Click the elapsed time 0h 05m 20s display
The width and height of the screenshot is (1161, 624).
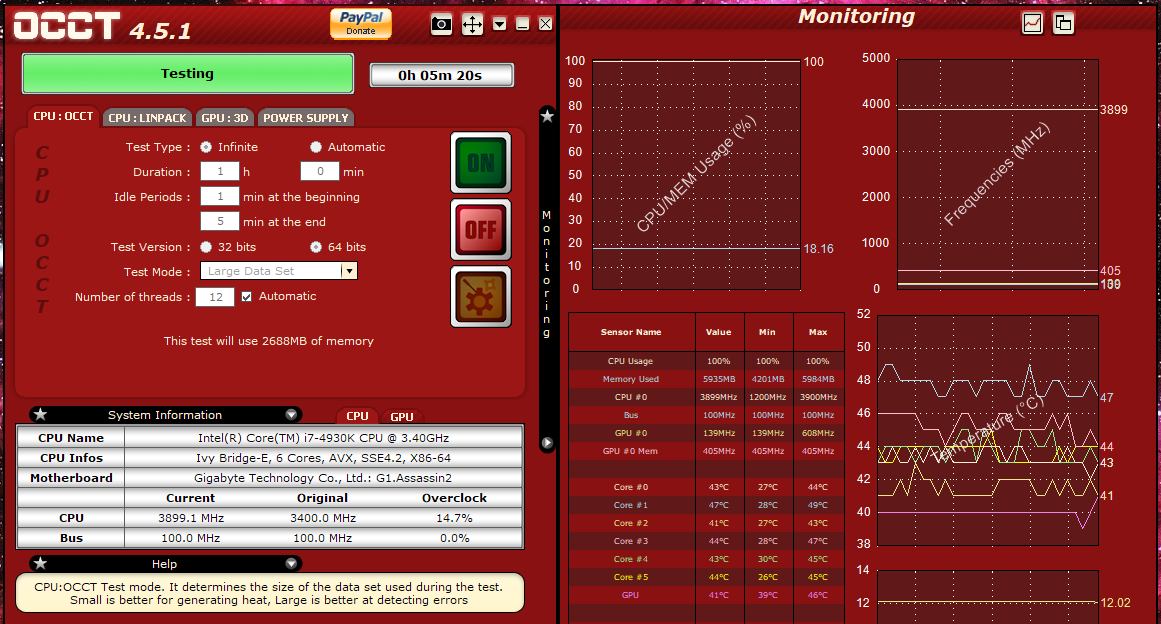441,75
